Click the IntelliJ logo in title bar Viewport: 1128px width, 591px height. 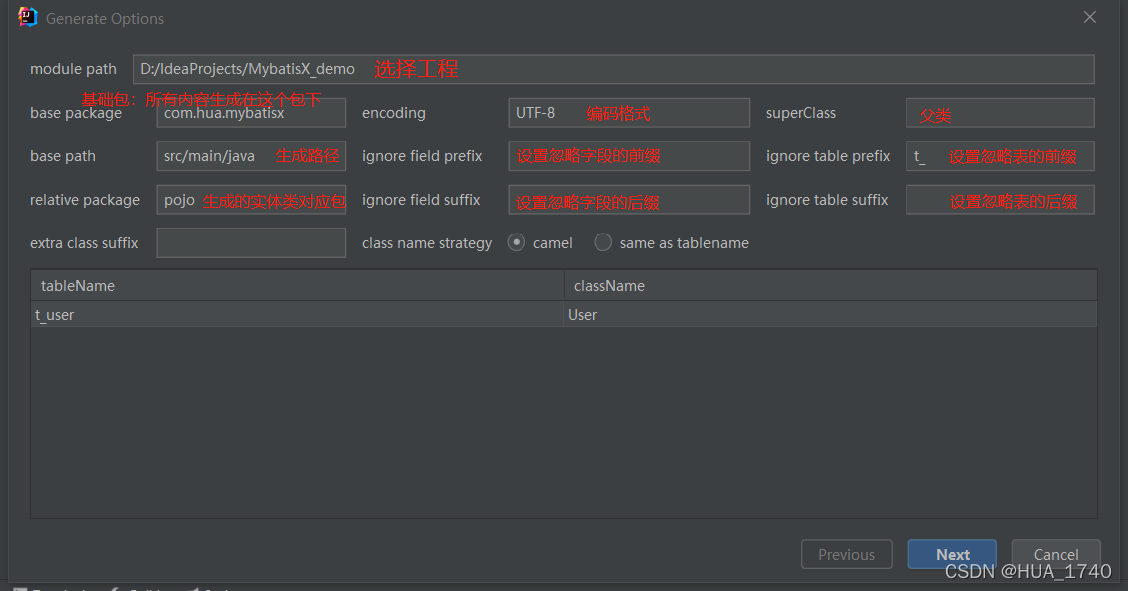[27, 17]
